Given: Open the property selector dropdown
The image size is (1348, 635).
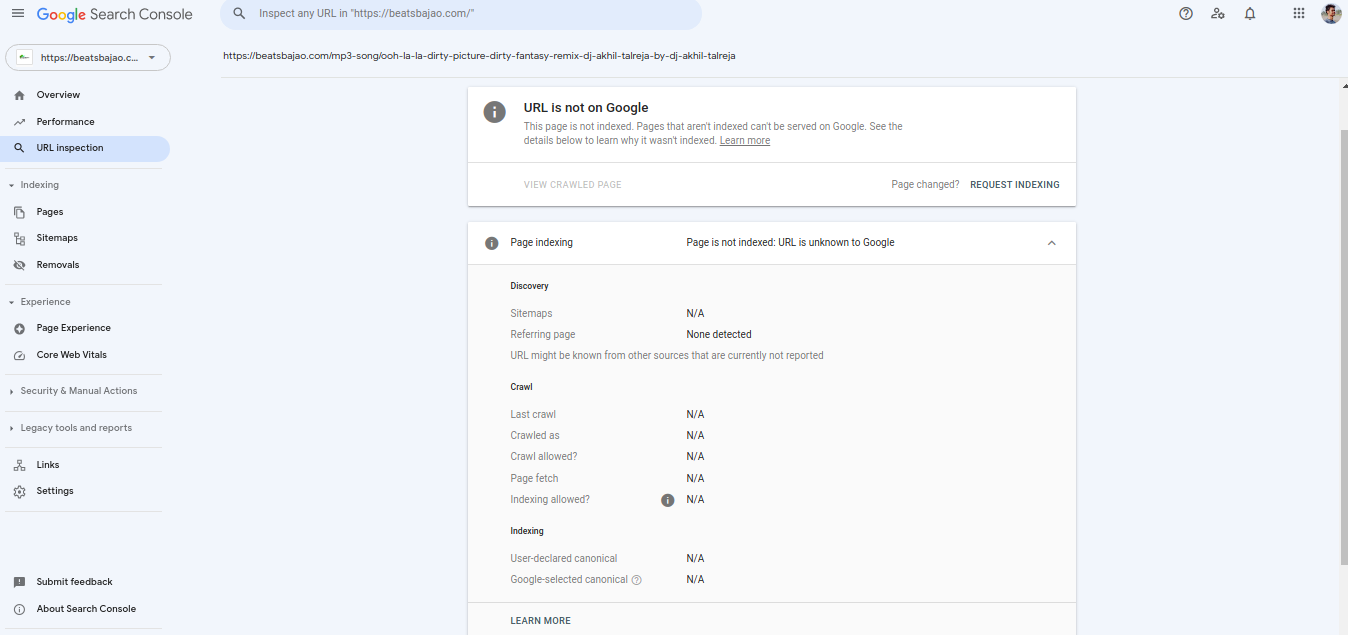Looking at the screenshot, I should click(x=88, y=58).
